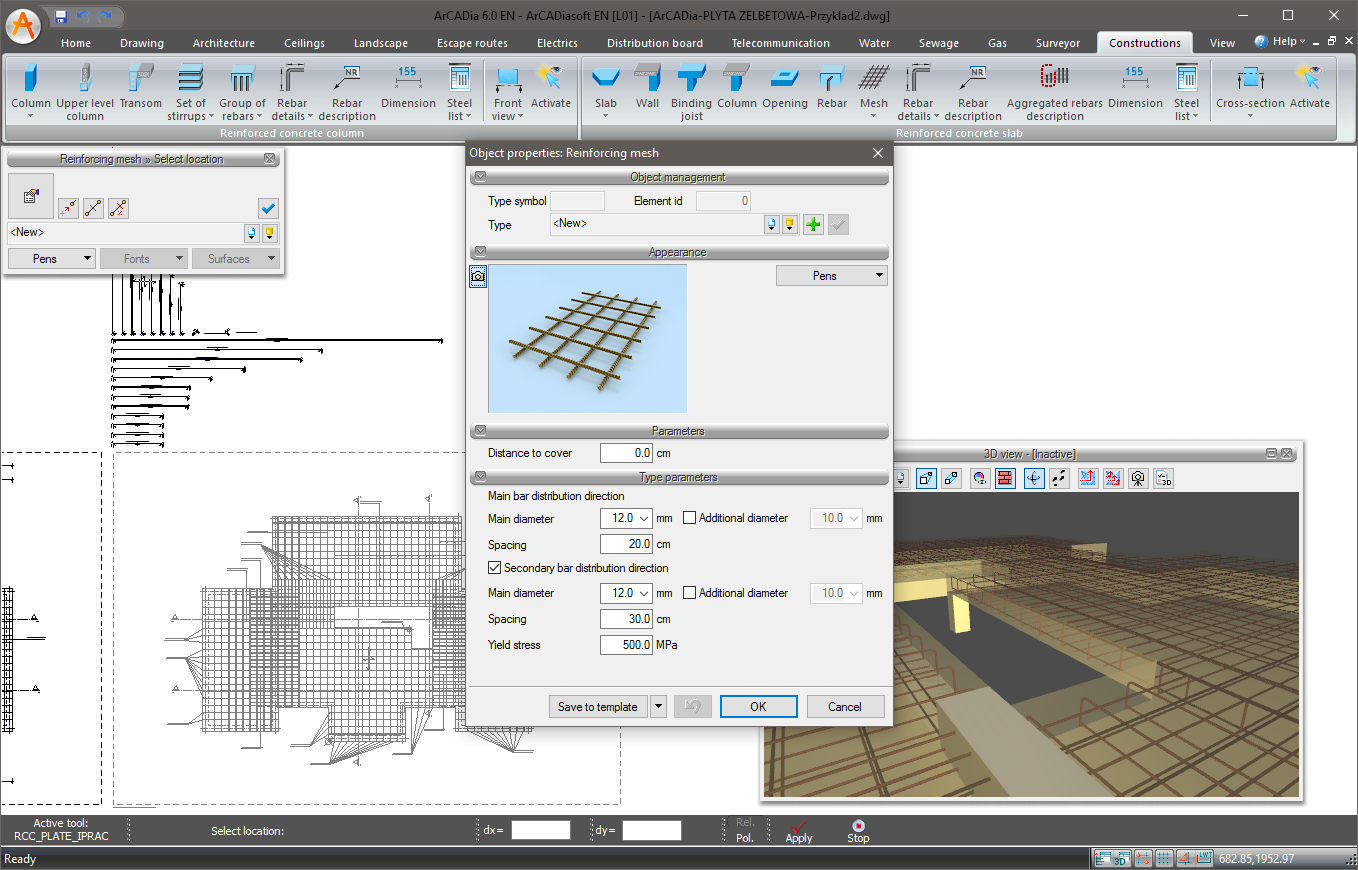Click the green plus add type icon

tap(813, 225)
